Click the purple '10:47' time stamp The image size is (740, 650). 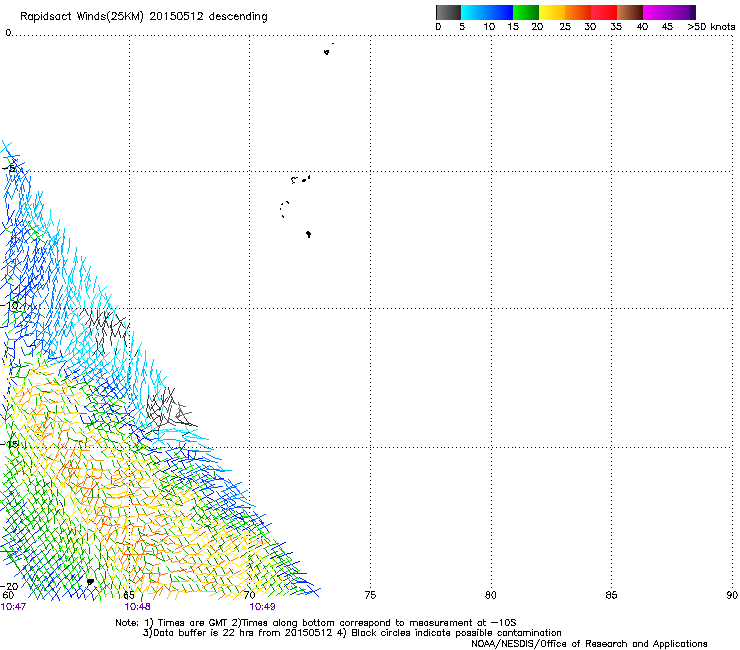[13, 607]
